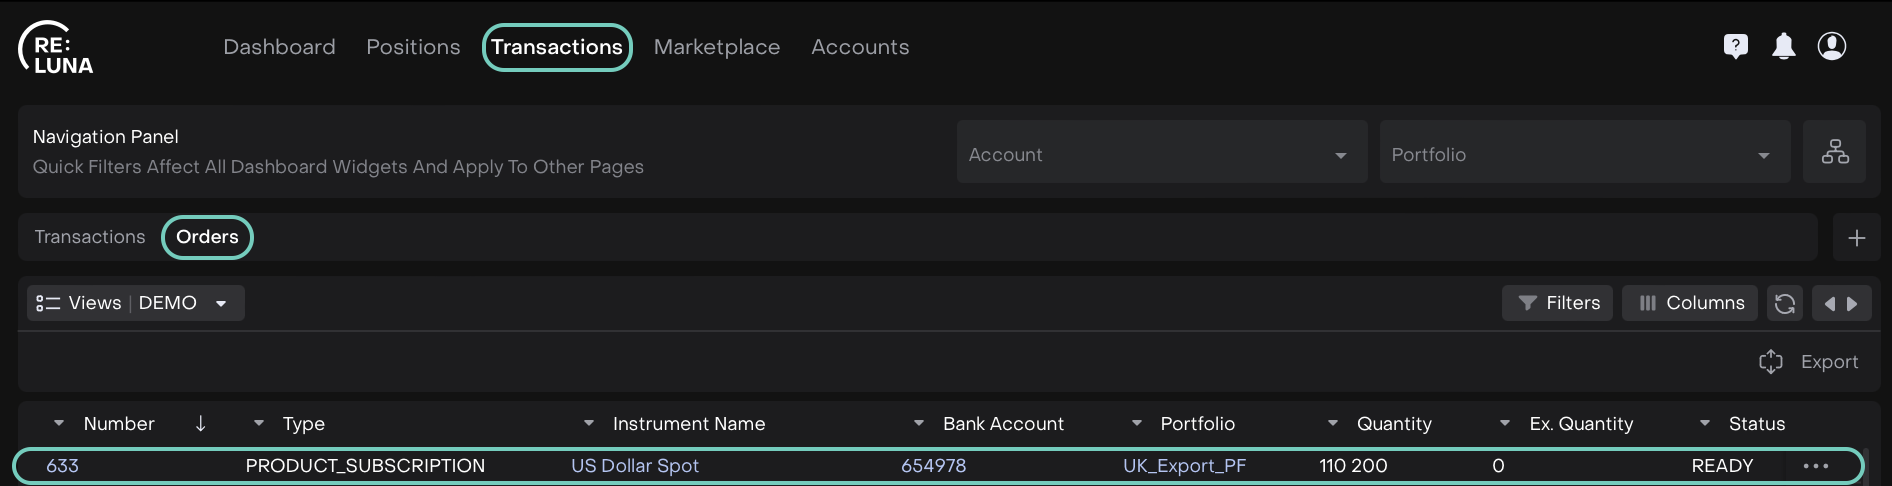Open the help chat icon
This screenshot has width=1892, height=486.
[x=1735, y=46]
